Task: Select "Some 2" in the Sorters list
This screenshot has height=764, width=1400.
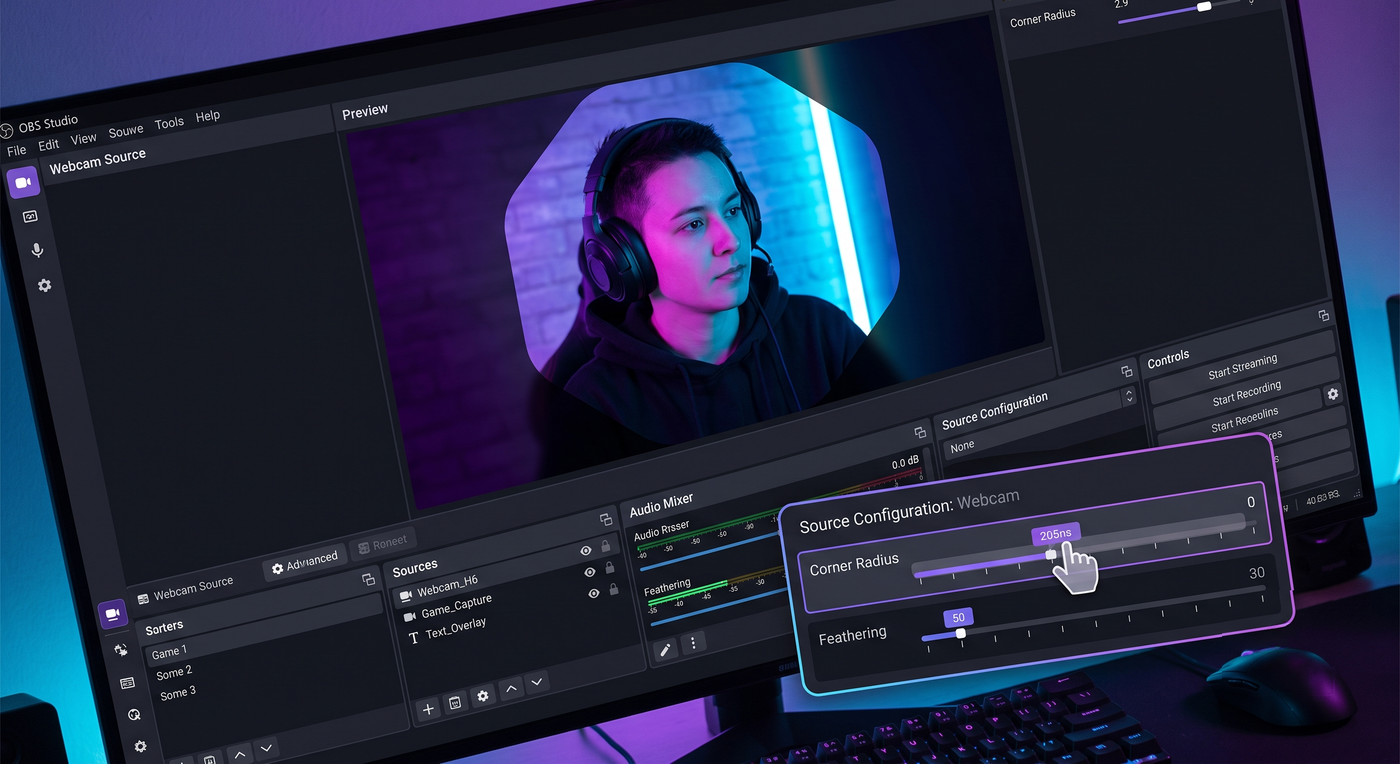Action: 174,672
